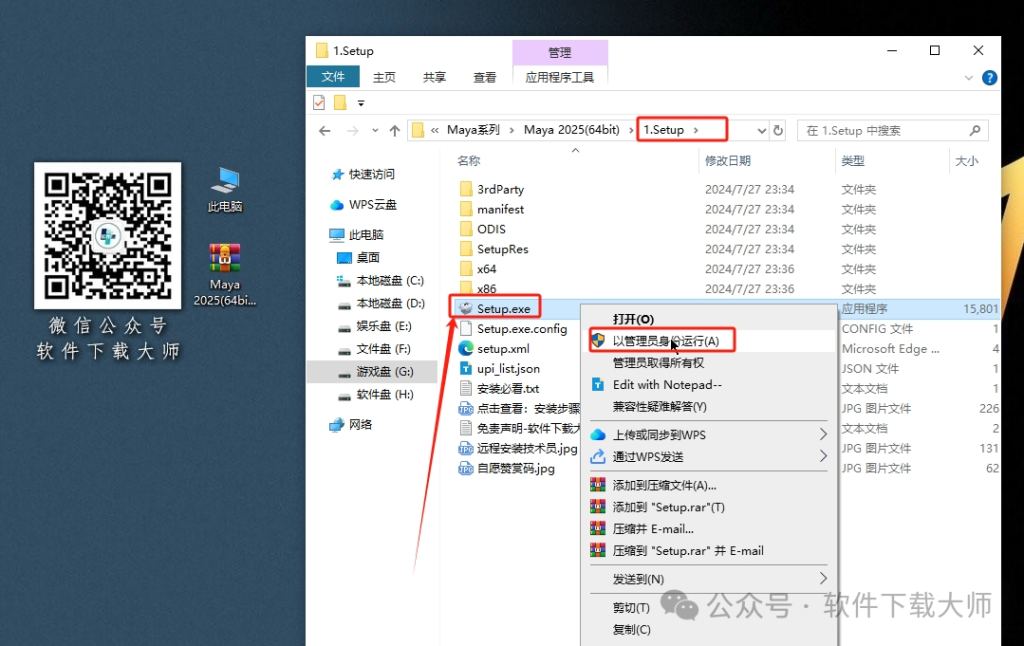Click the Maya 2025(64bit) breadcrumb link
This screenshot has height=646, width=1024.
point(570,129)
